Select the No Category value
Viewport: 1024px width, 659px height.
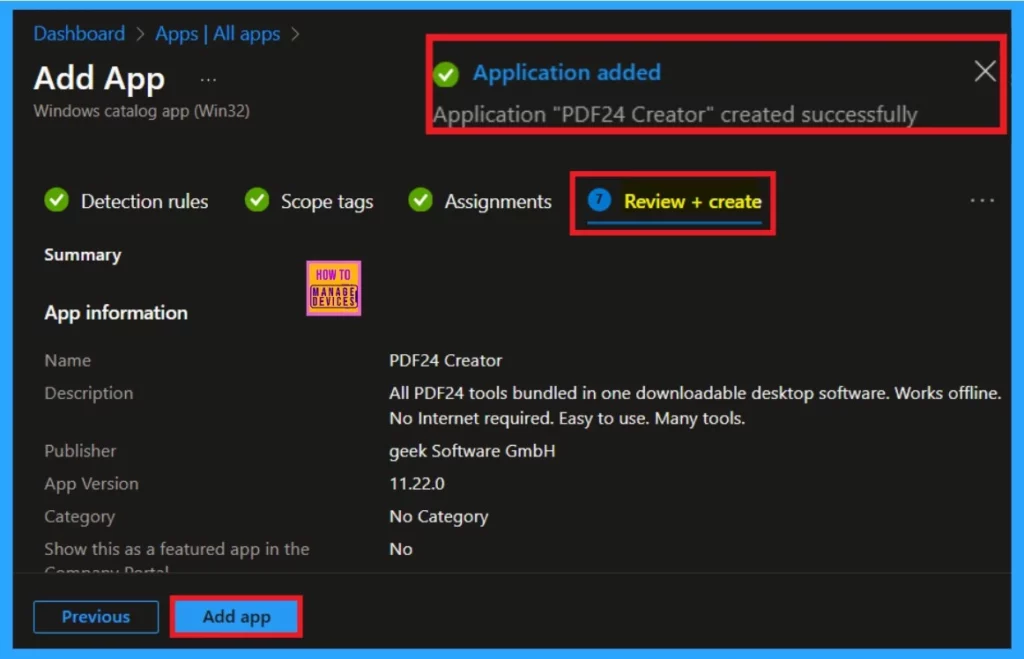point(438,517)
